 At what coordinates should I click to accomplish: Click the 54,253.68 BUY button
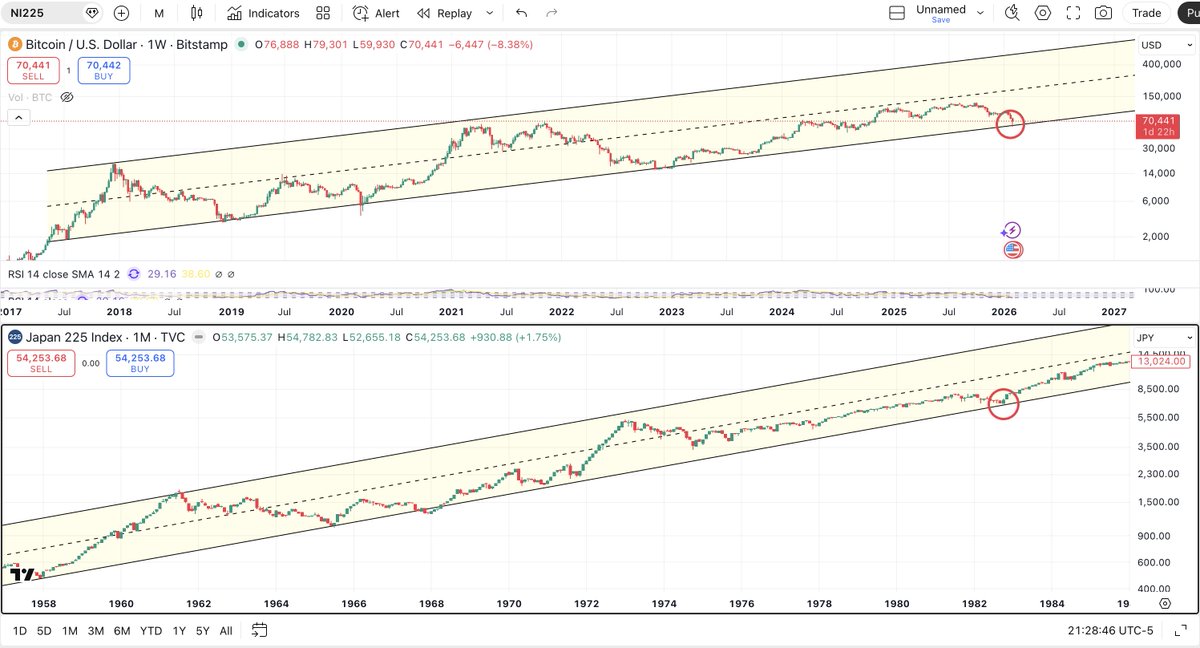tap(139, 363)
